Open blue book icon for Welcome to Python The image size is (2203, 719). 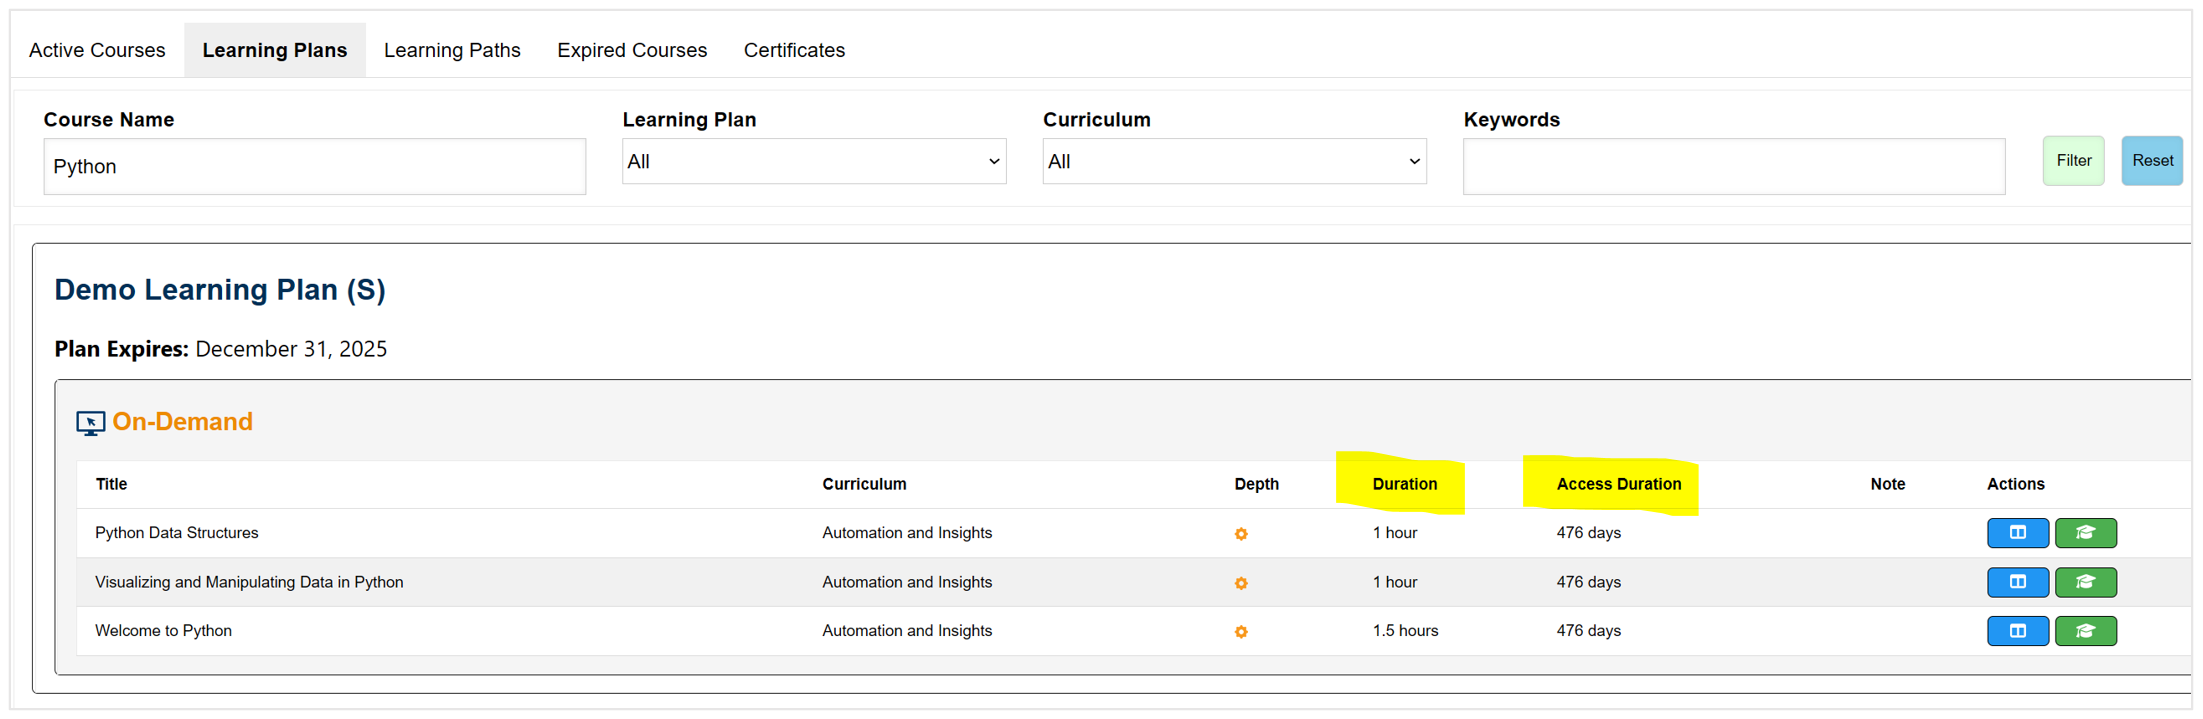pyautogui.click(x=2017, y=631)
